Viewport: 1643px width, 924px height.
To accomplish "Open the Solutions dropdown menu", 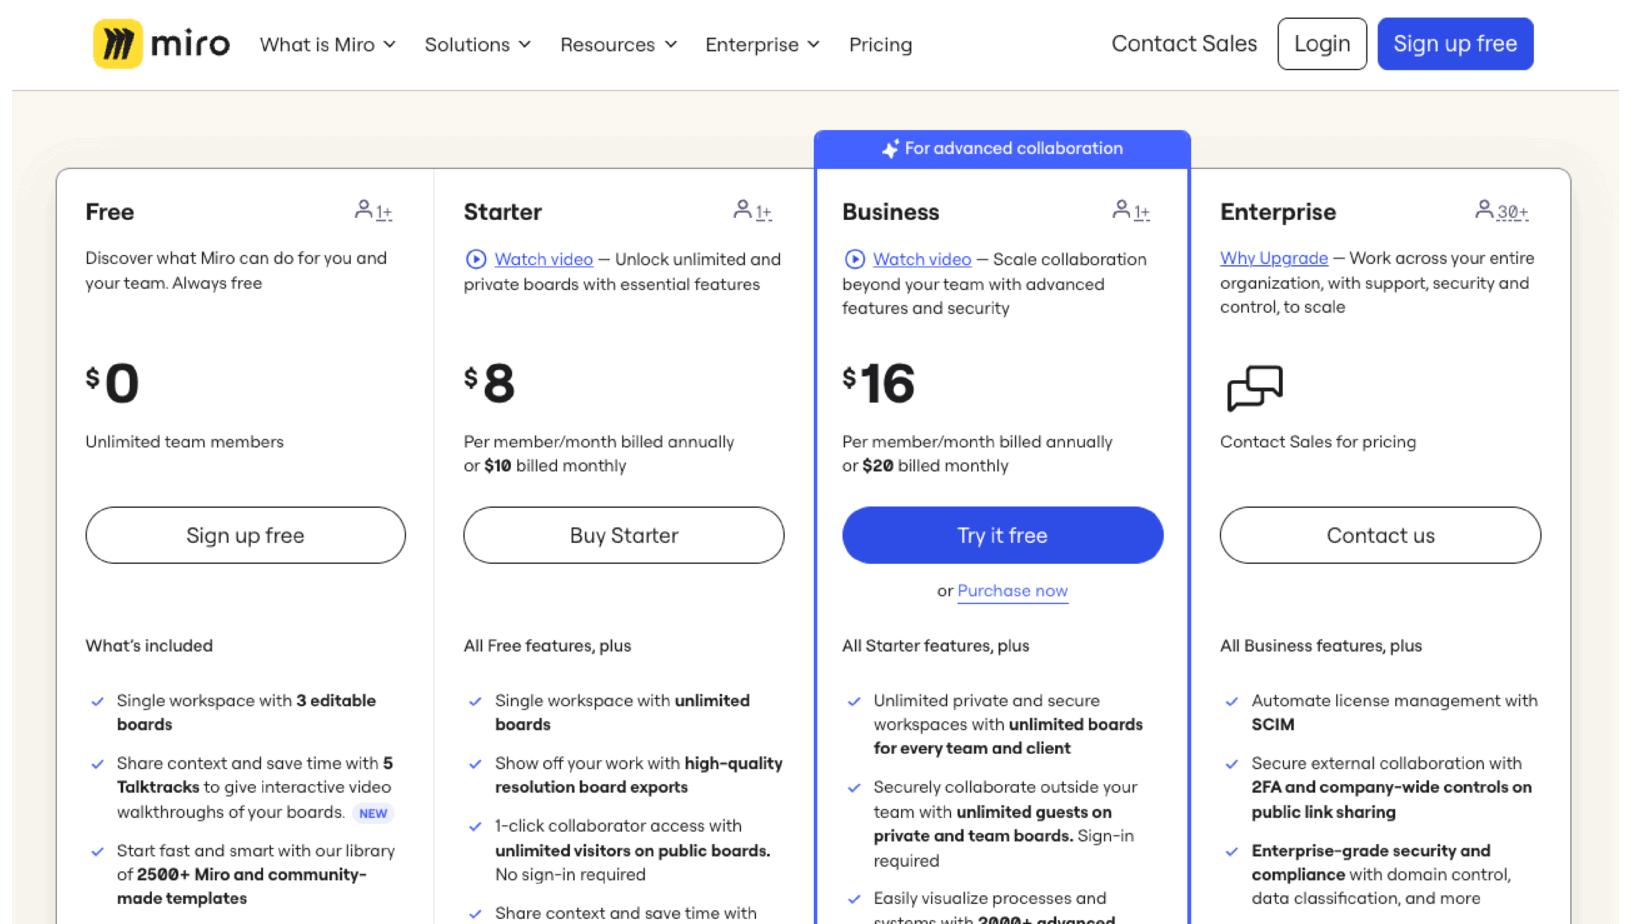I will coord(477,45).
